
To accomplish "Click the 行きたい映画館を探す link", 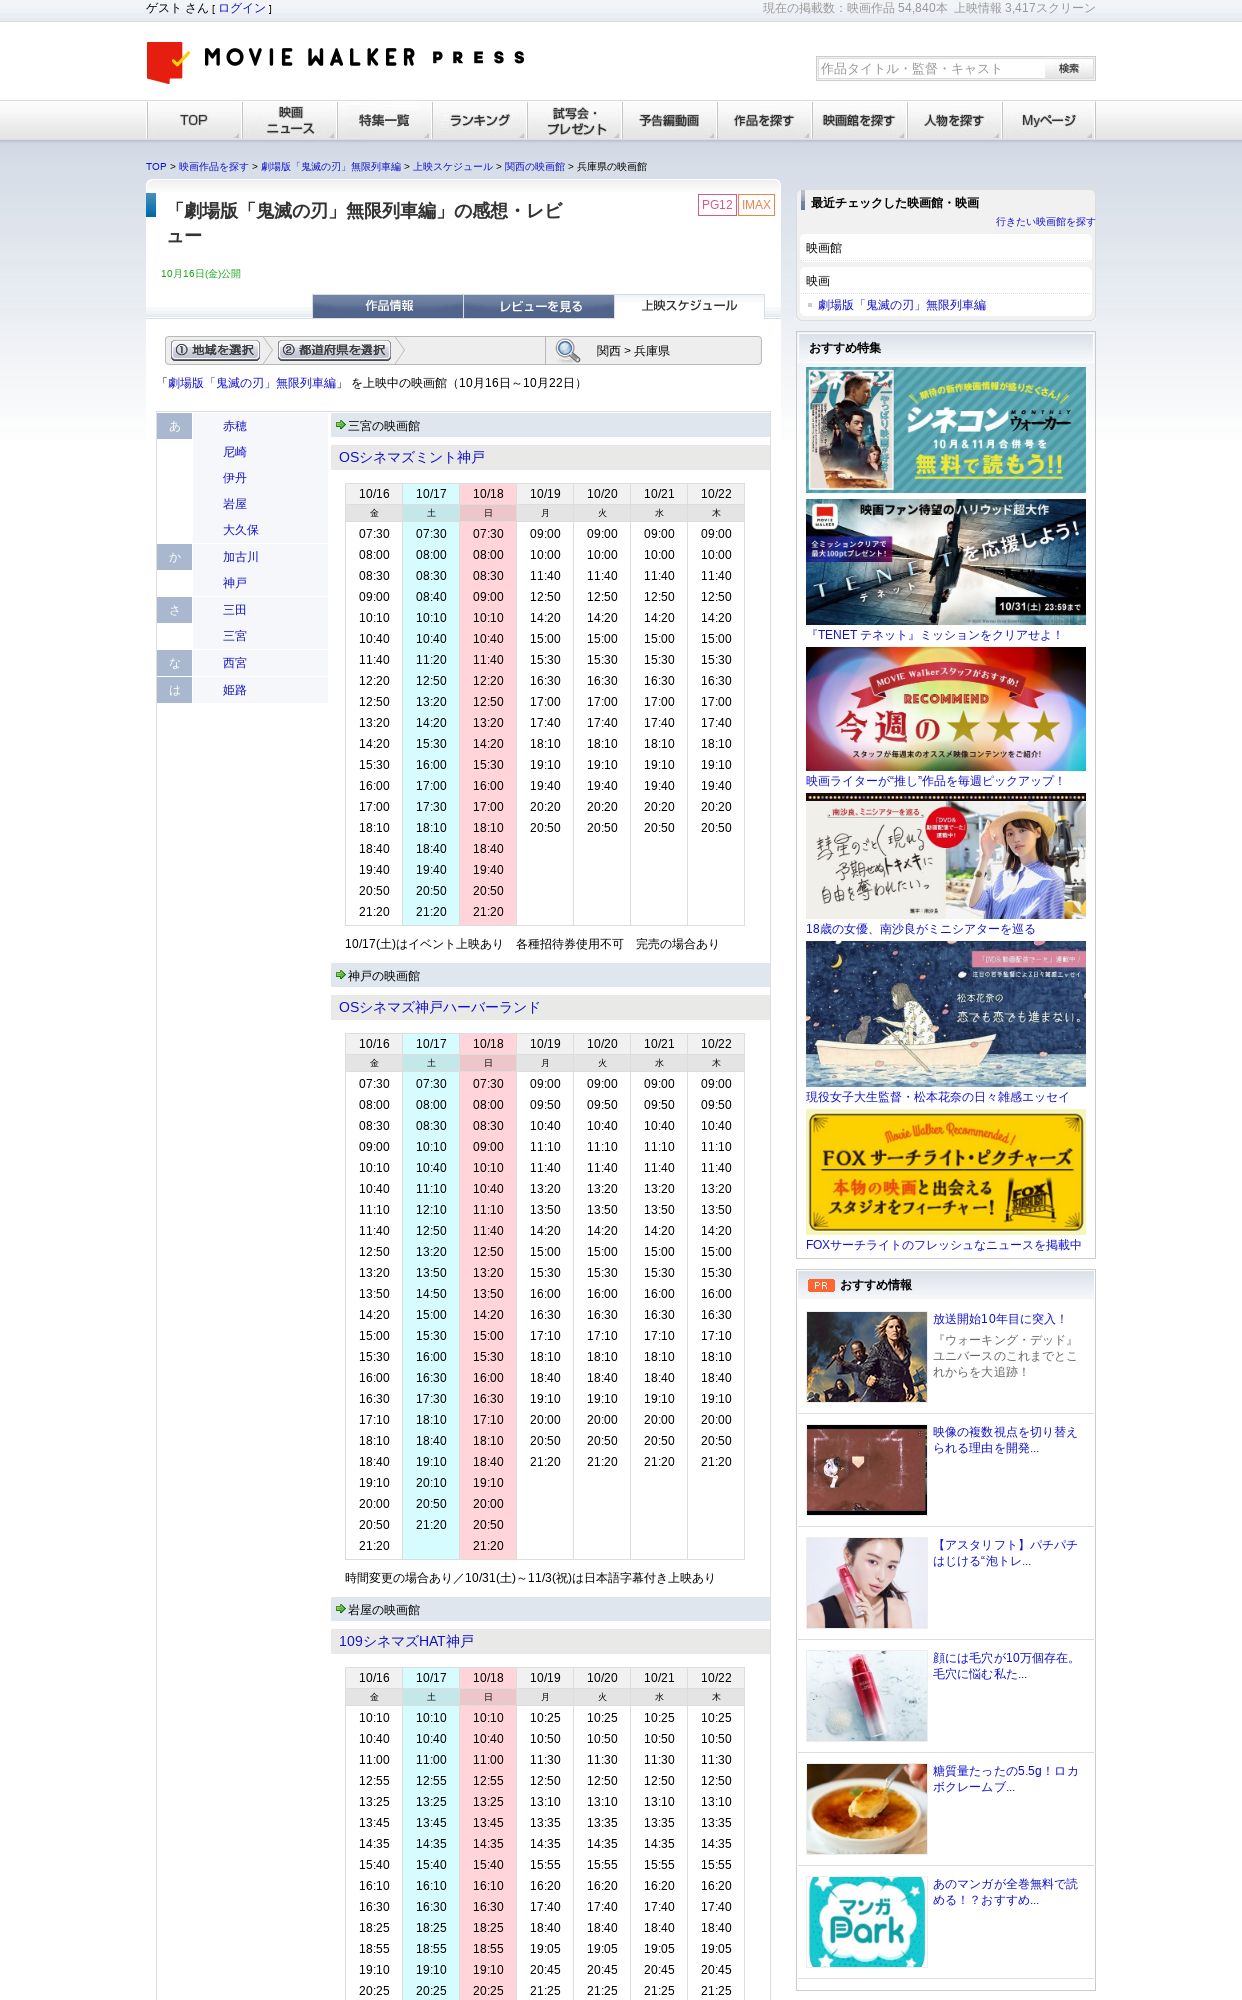I will (x=1045, y=222).
